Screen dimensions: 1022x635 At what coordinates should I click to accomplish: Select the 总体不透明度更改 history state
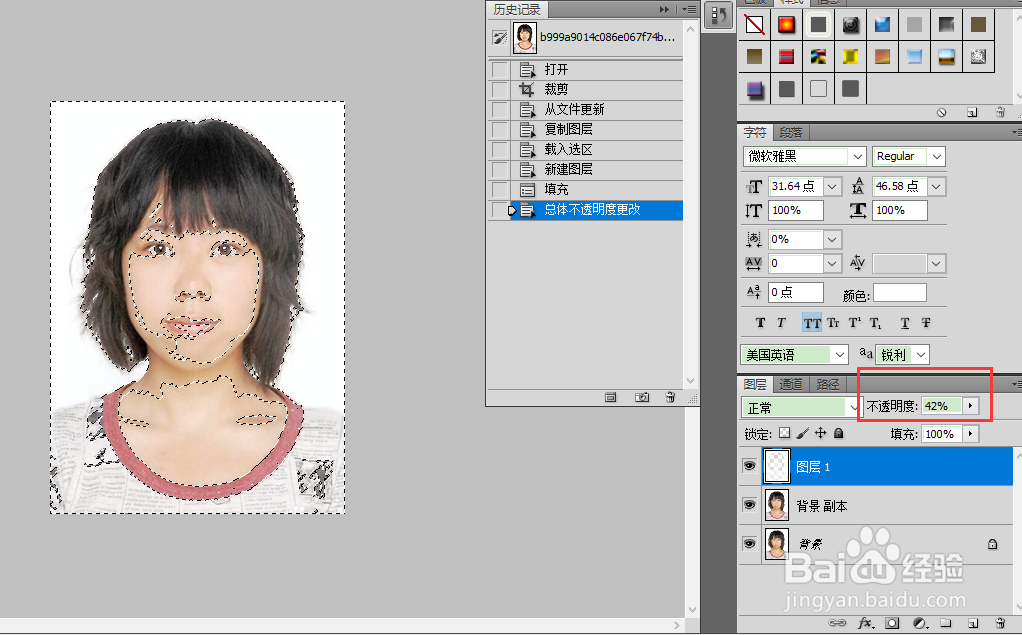point(596,210)
